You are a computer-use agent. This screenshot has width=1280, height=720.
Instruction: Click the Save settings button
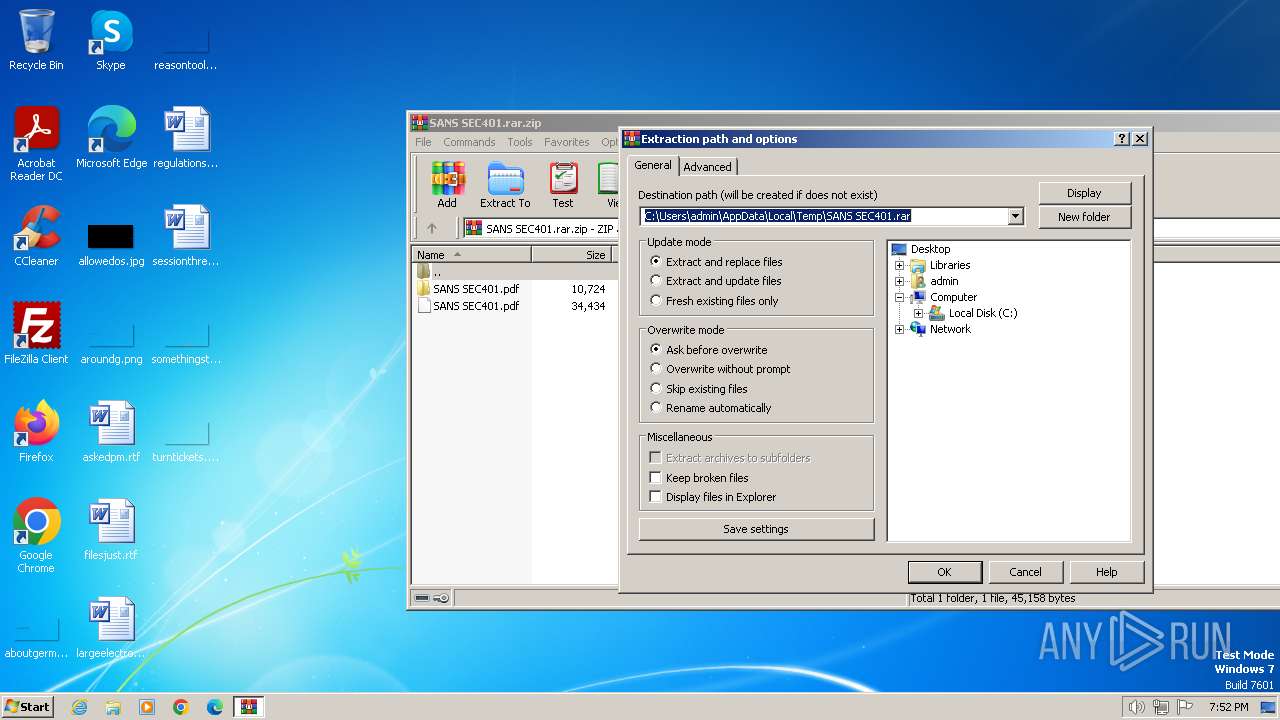[x=756, y=529]
